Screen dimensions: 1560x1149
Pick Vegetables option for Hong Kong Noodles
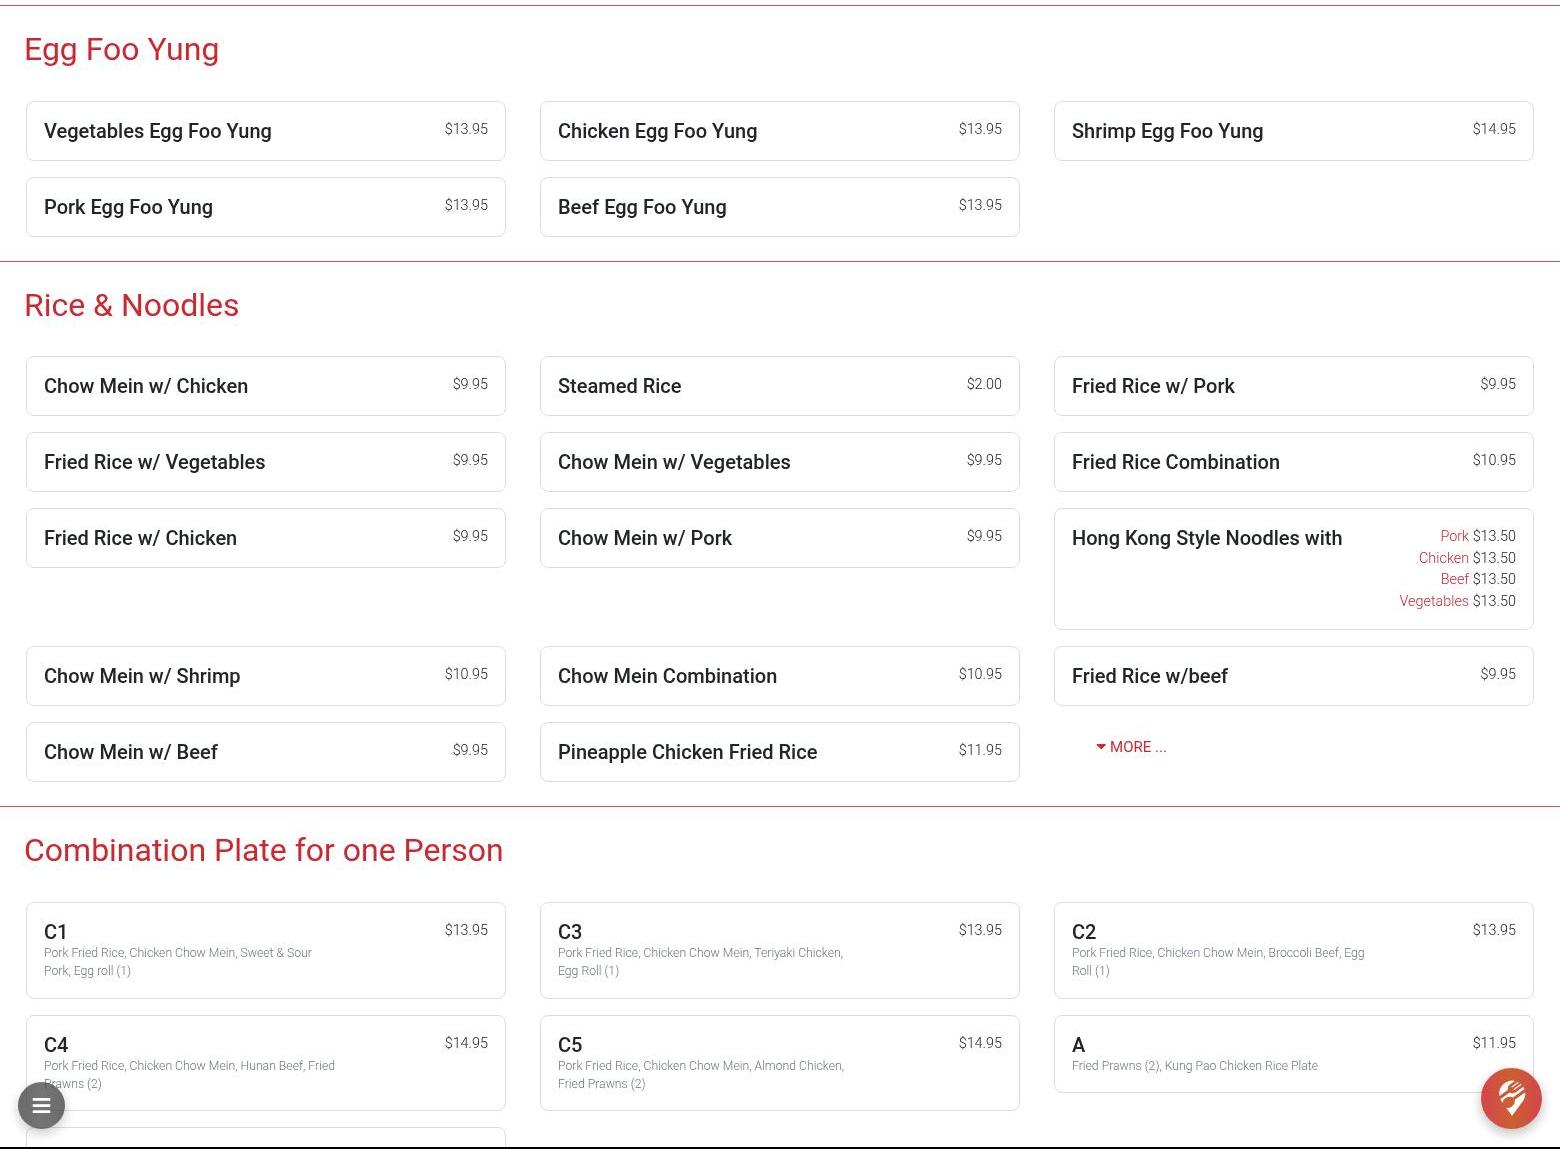1457,601
